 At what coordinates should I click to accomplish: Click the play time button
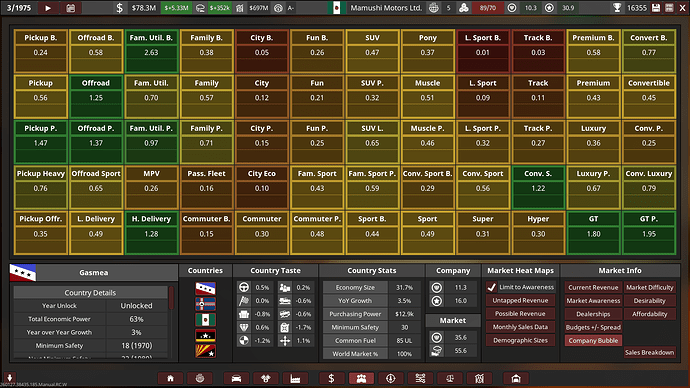click(x=48, y=8)
